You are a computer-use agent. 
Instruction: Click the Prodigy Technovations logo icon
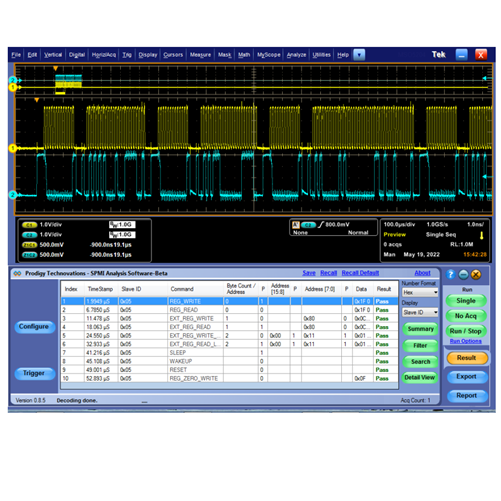(17, 273)
